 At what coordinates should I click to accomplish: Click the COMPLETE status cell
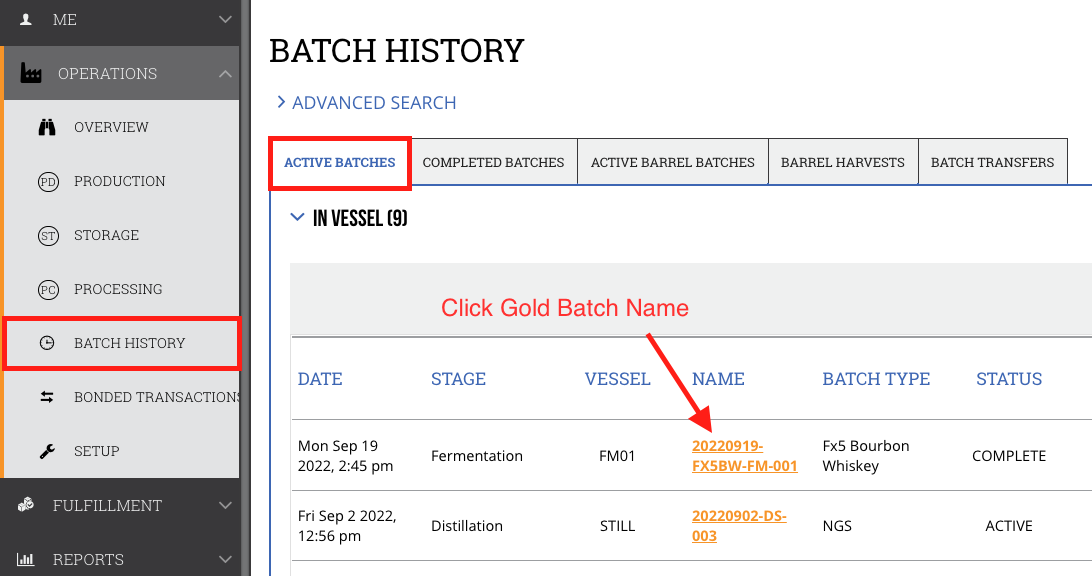click(1009, 456)
